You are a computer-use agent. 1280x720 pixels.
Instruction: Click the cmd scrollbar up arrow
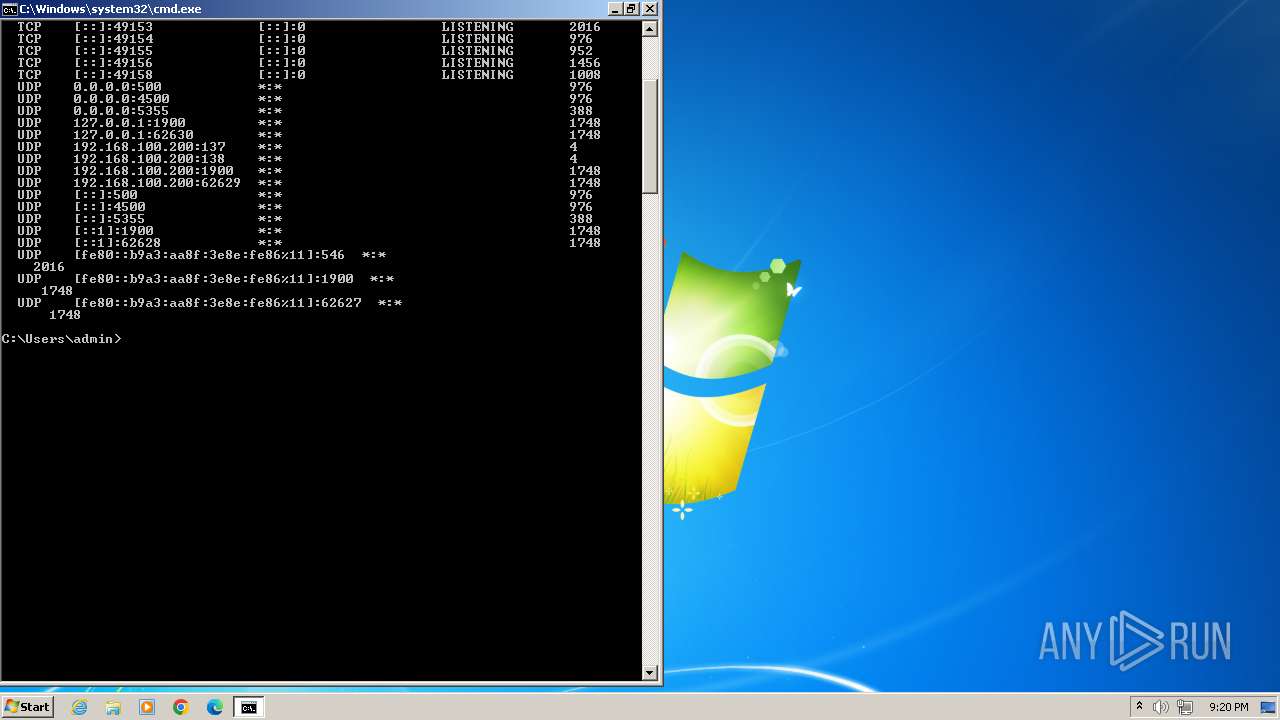[650, 29]
